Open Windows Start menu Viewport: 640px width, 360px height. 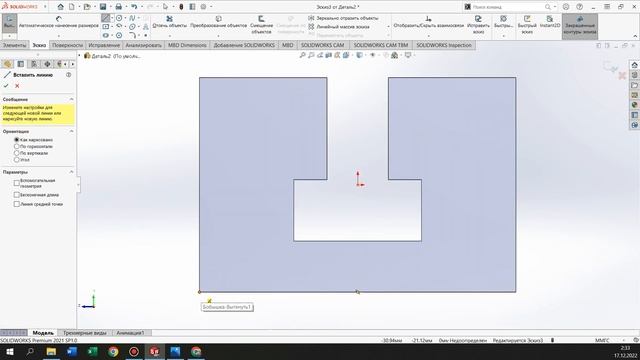point(9,351)
